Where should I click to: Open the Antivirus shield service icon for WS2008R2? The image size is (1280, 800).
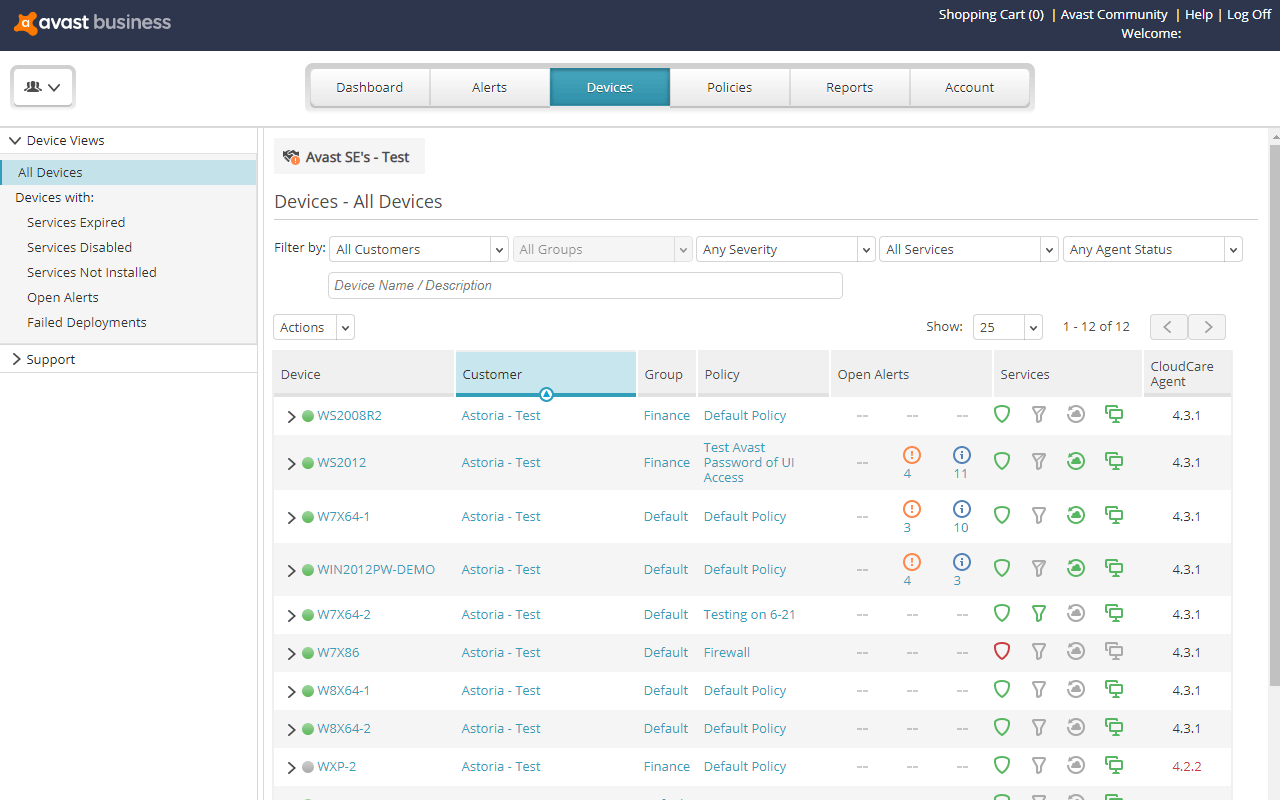[1002, 414]
